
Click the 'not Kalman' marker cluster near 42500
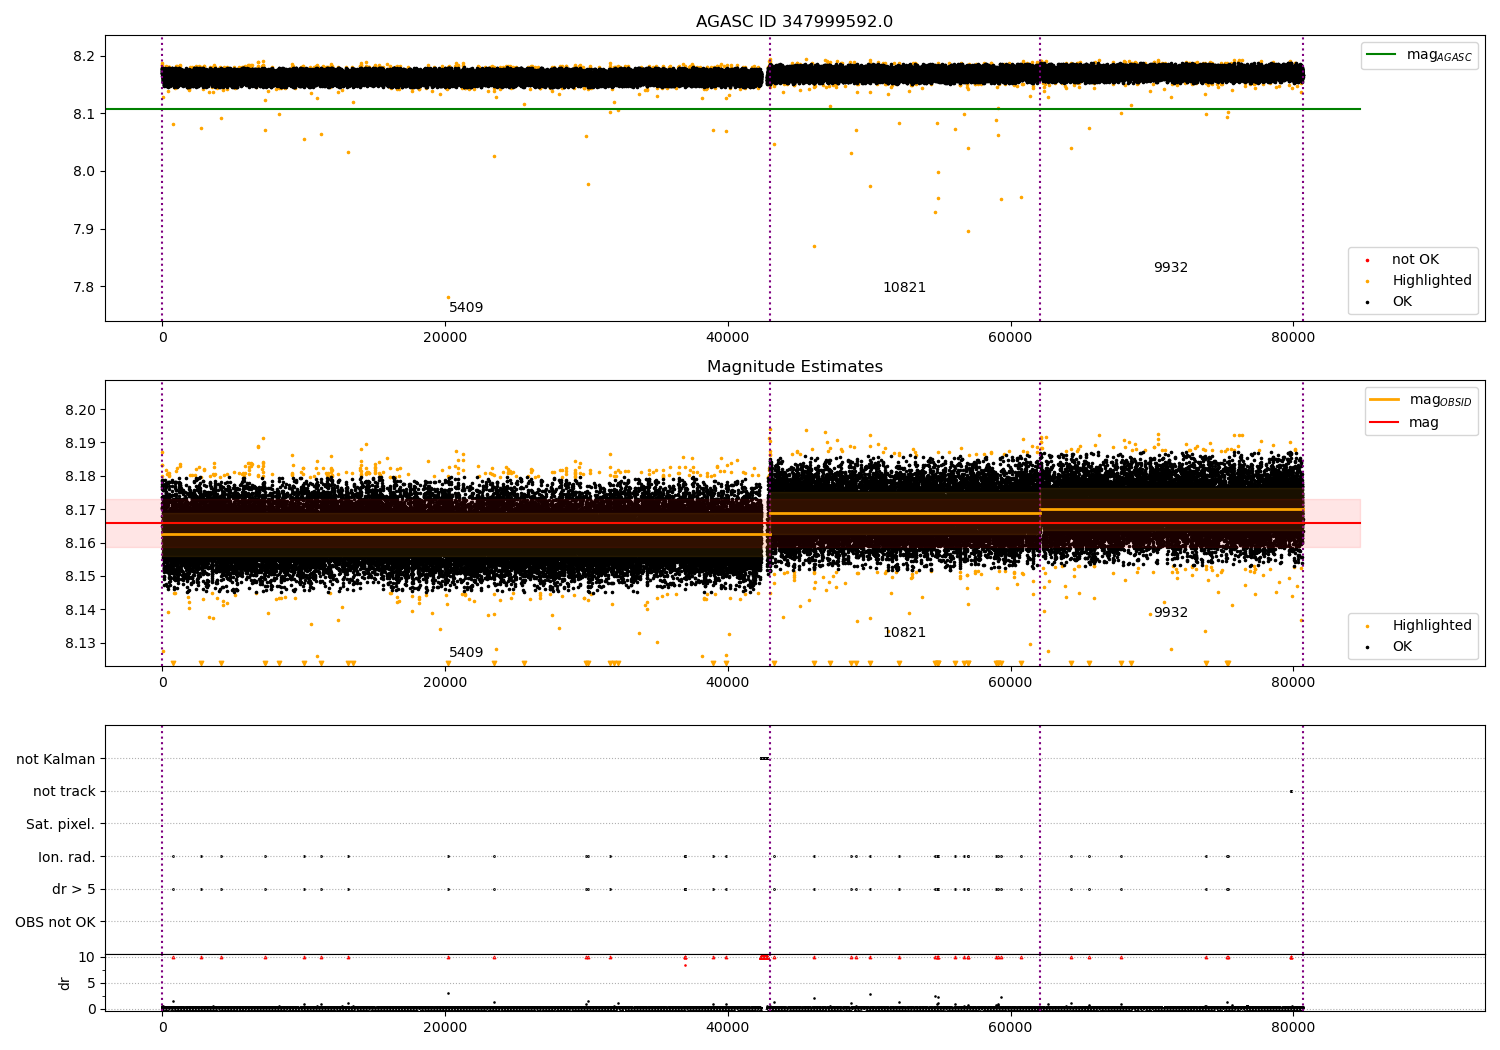click(x=765, y=758)
